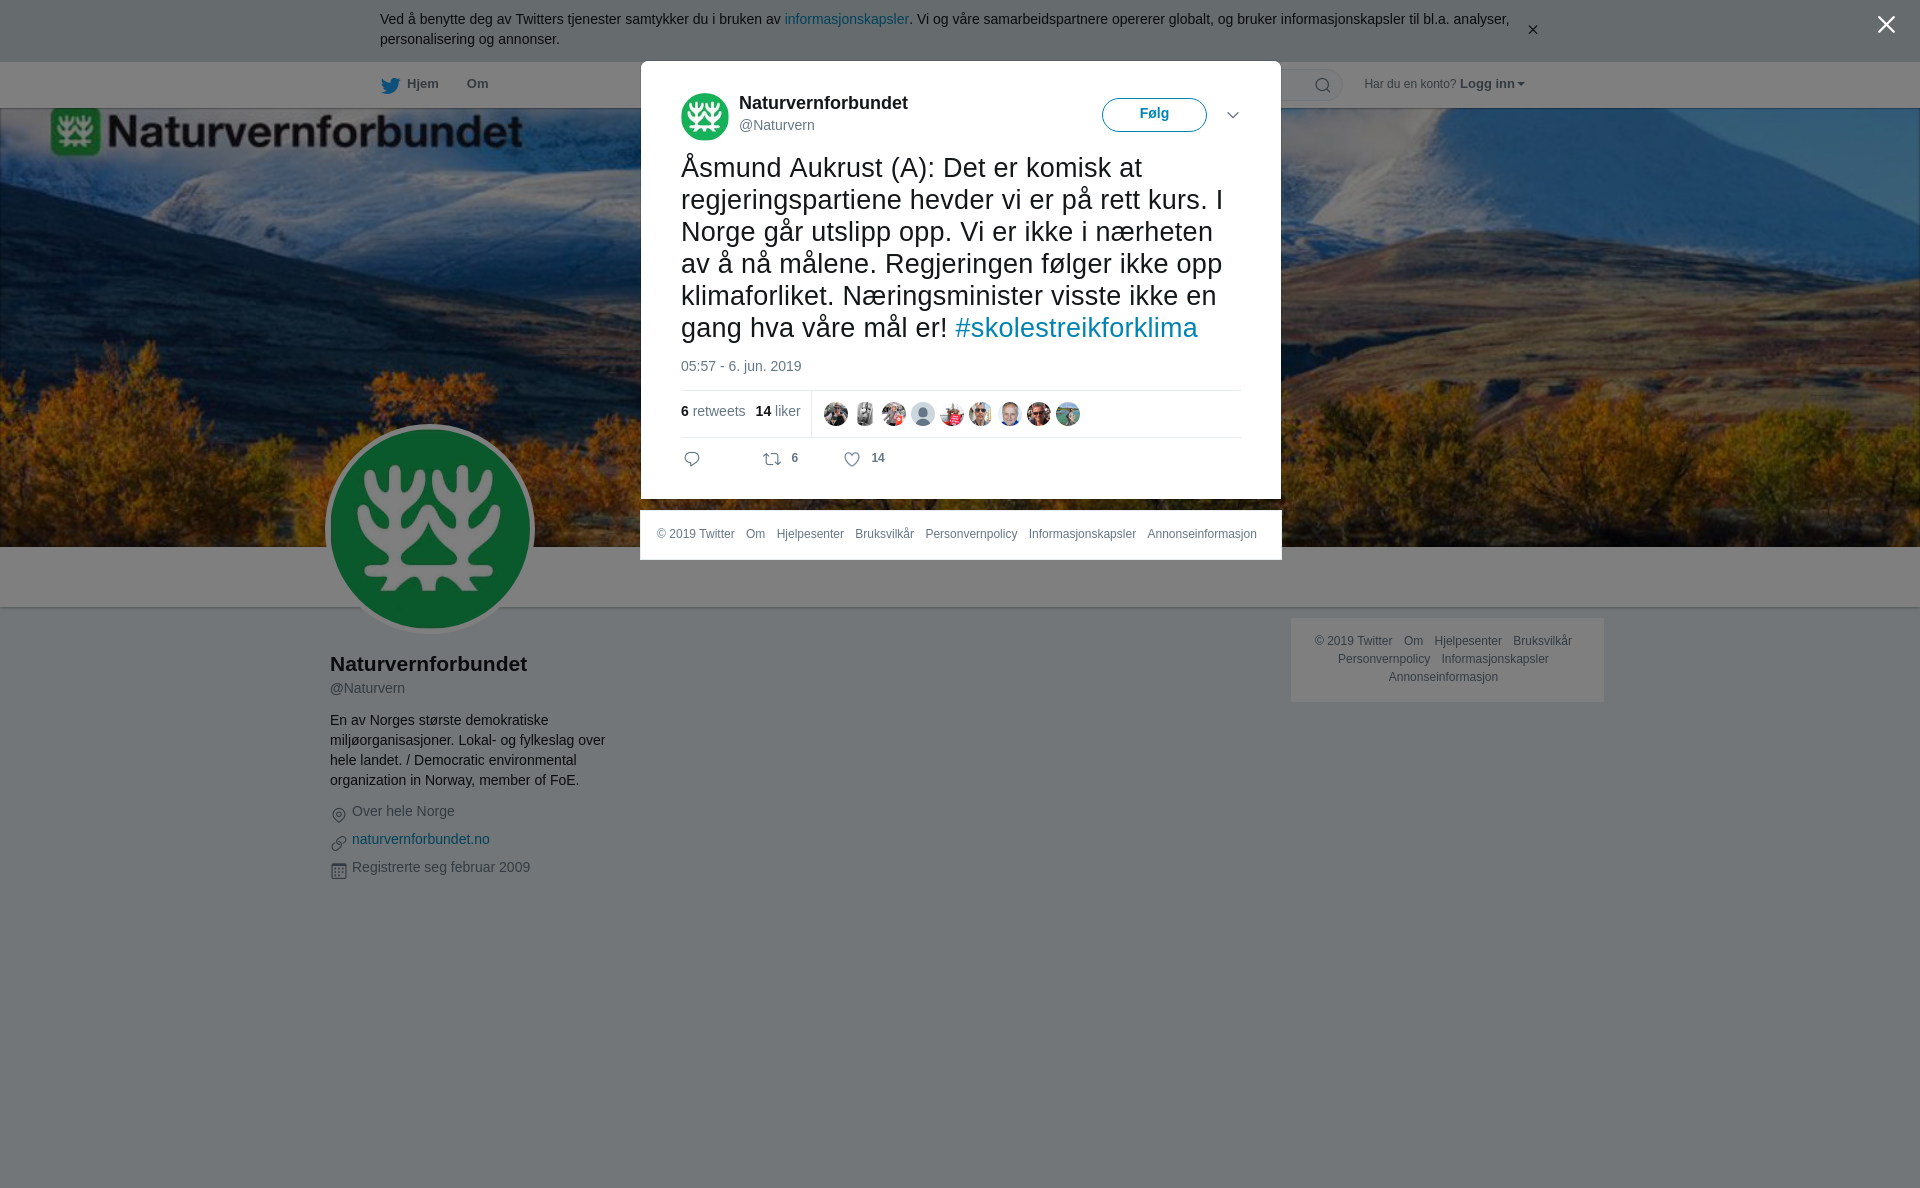Dismiss the cookie notice banner
Screen dimensions: 1920x1188
[1532, 30]
